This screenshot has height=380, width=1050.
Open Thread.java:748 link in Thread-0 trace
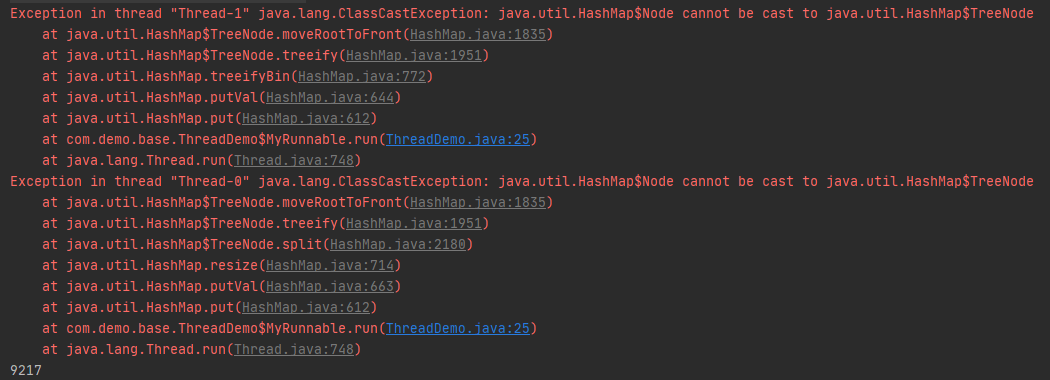pyautogui.click(x=293, y=349)
